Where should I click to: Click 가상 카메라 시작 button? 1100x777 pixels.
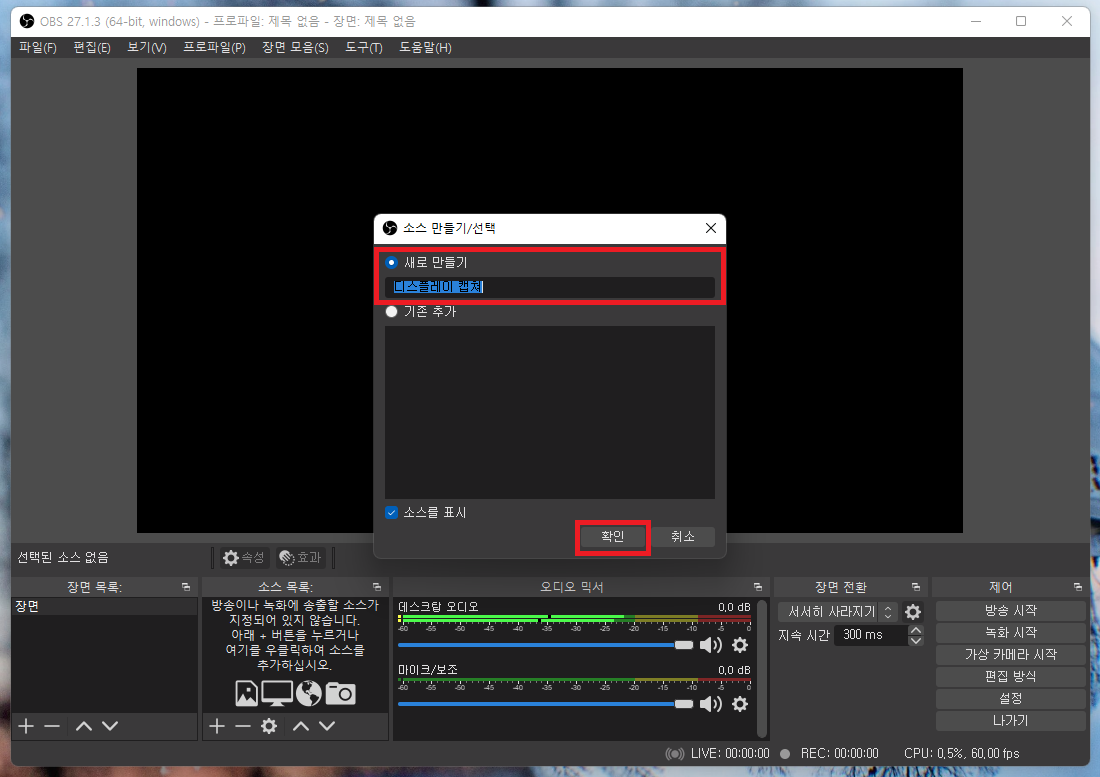click(1010, 654)
